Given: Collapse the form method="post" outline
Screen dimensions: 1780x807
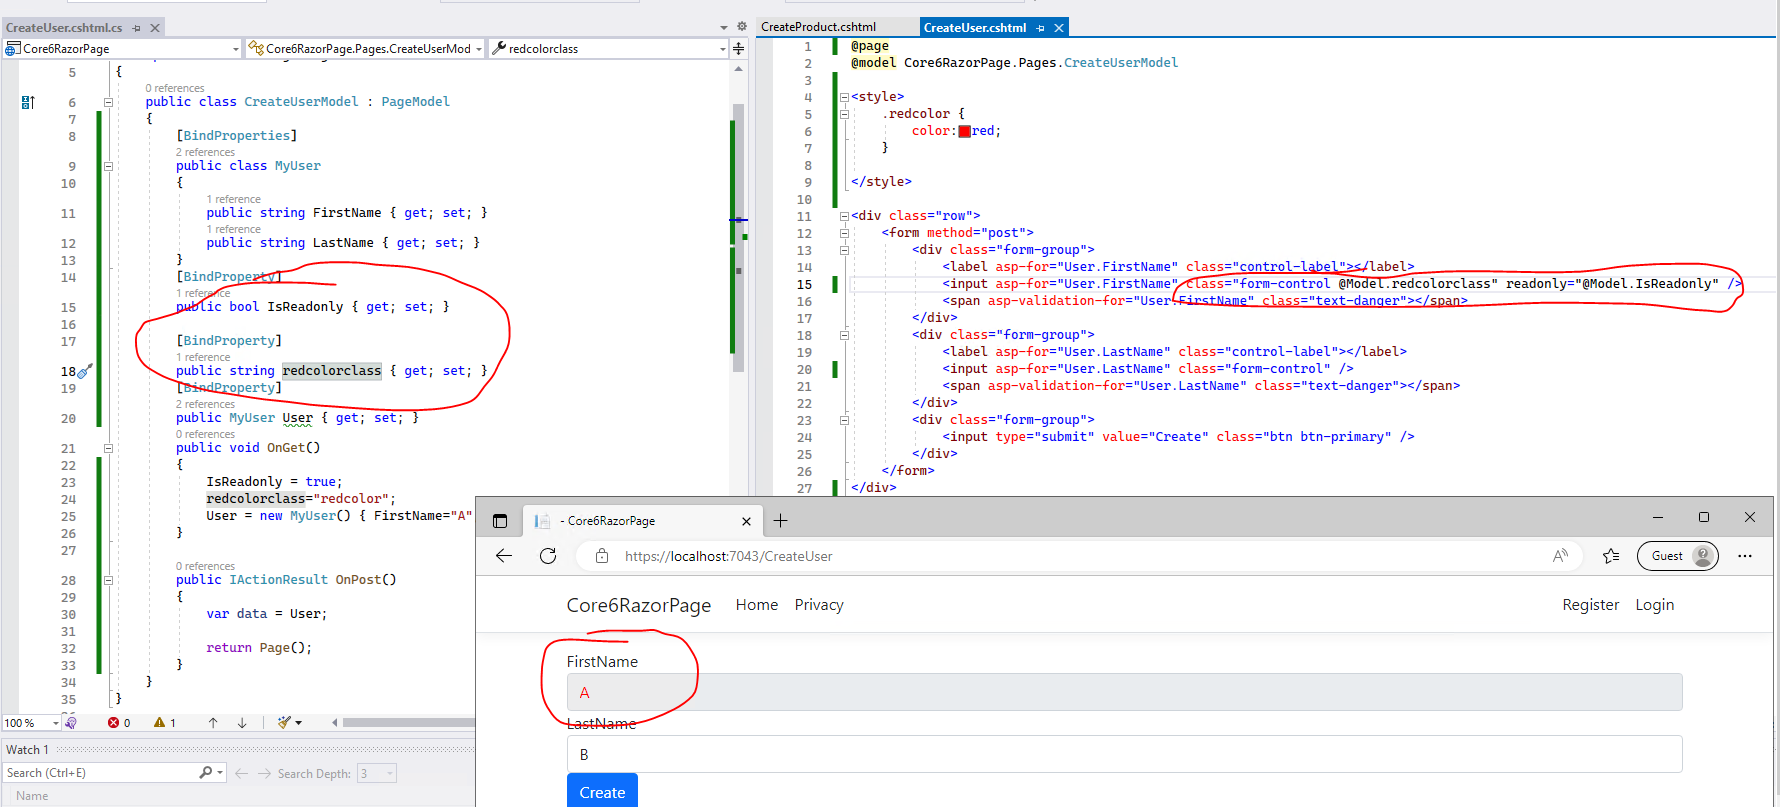Looking at the screenshot, I should pos(844,233).
